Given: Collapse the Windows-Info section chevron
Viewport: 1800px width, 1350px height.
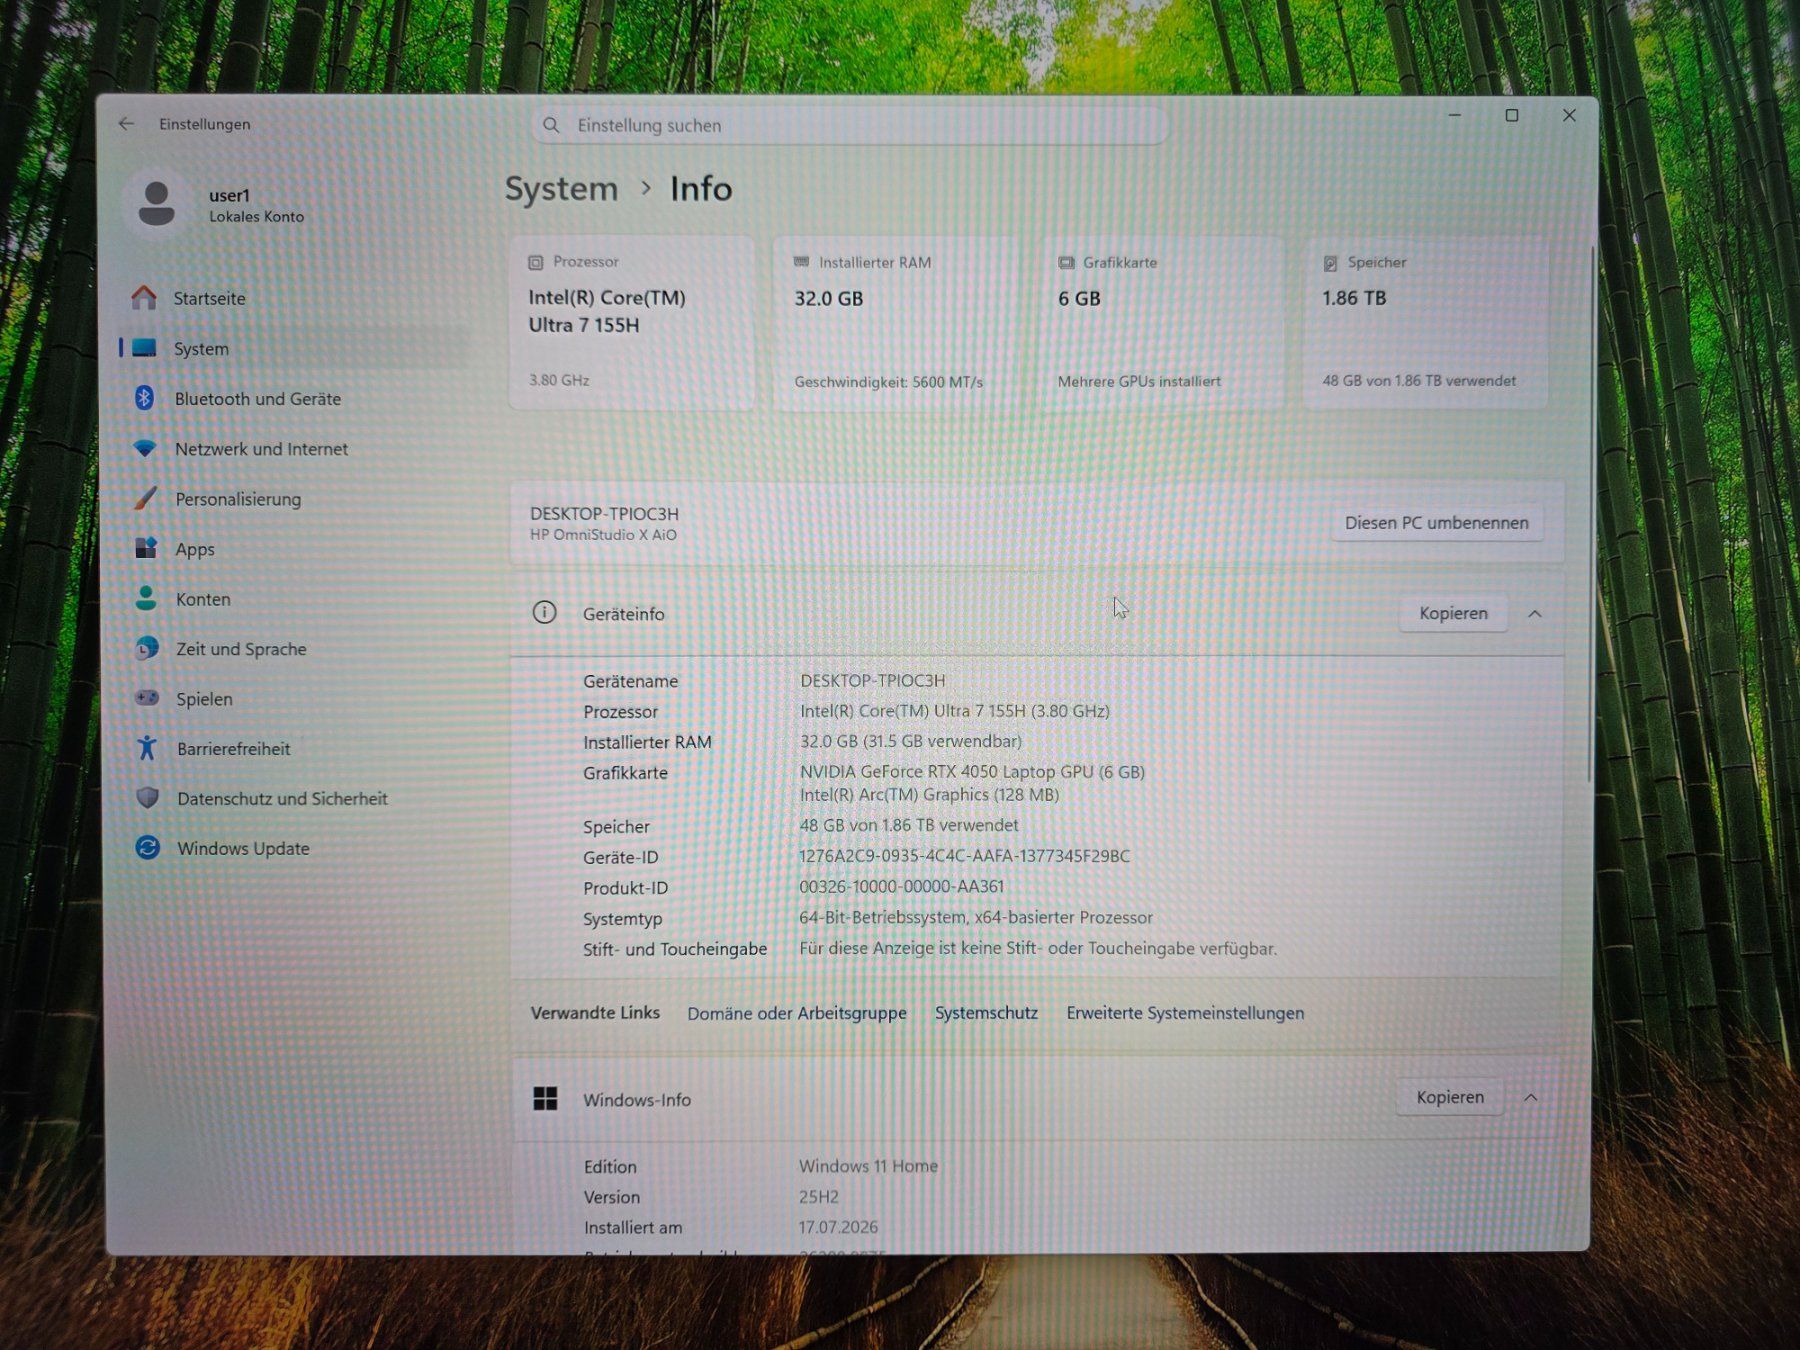Looking at the screenshot, I should [1531, 1097].
